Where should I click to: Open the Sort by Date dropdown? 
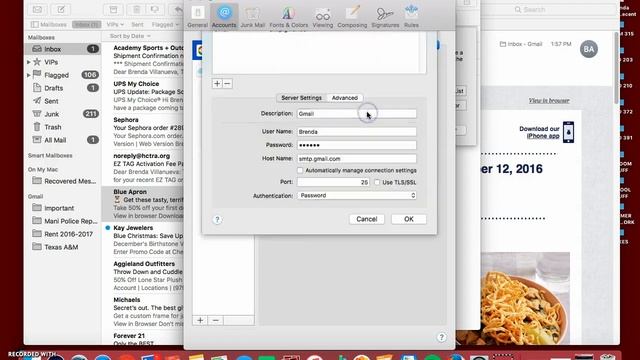[130, 36]
